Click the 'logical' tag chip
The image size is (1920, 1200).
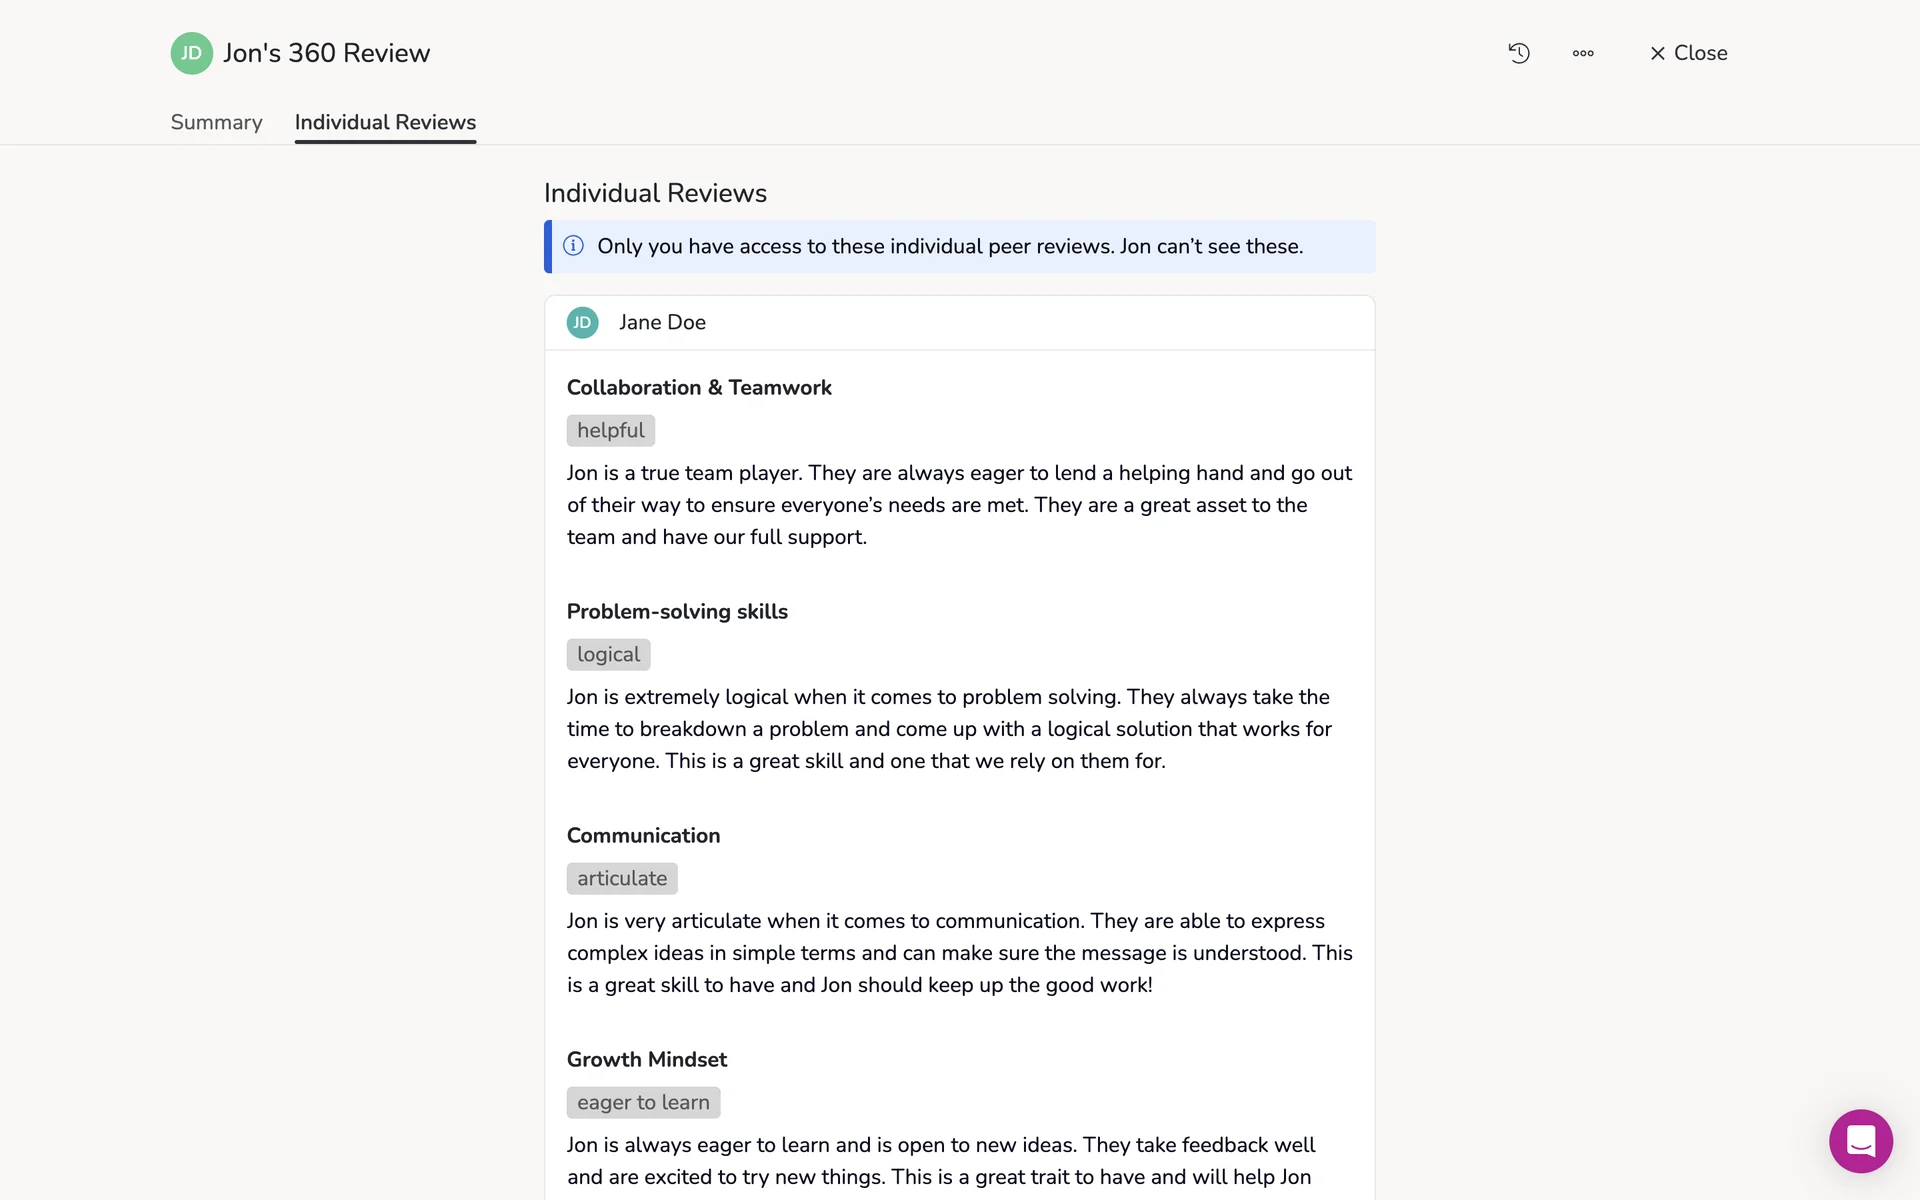[608, 654]
